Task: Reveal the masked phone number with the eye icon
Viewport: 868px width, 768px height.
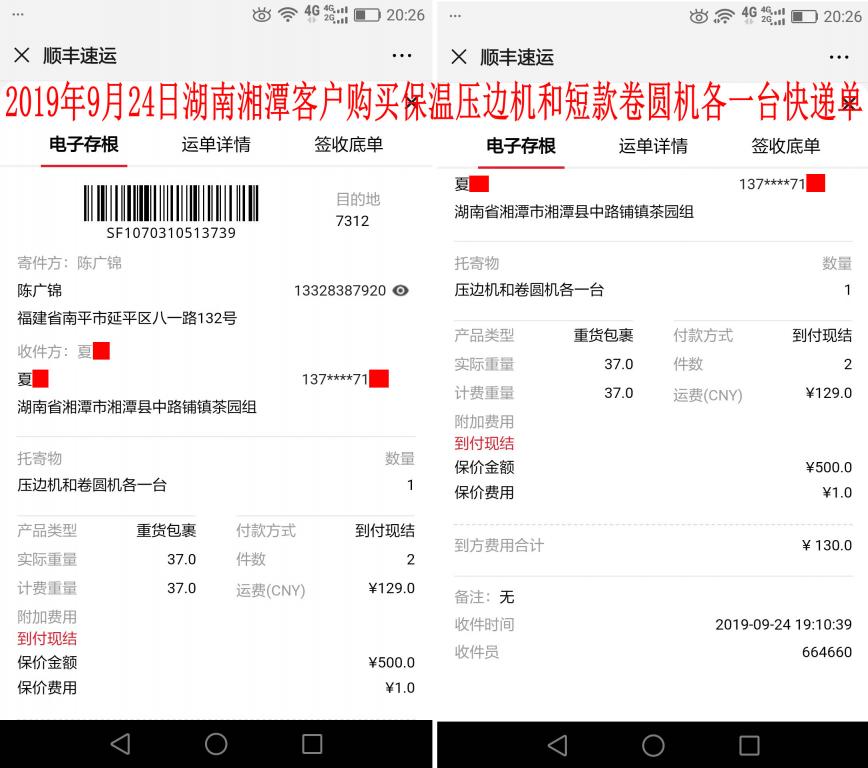Action: (x=401, y=290)
